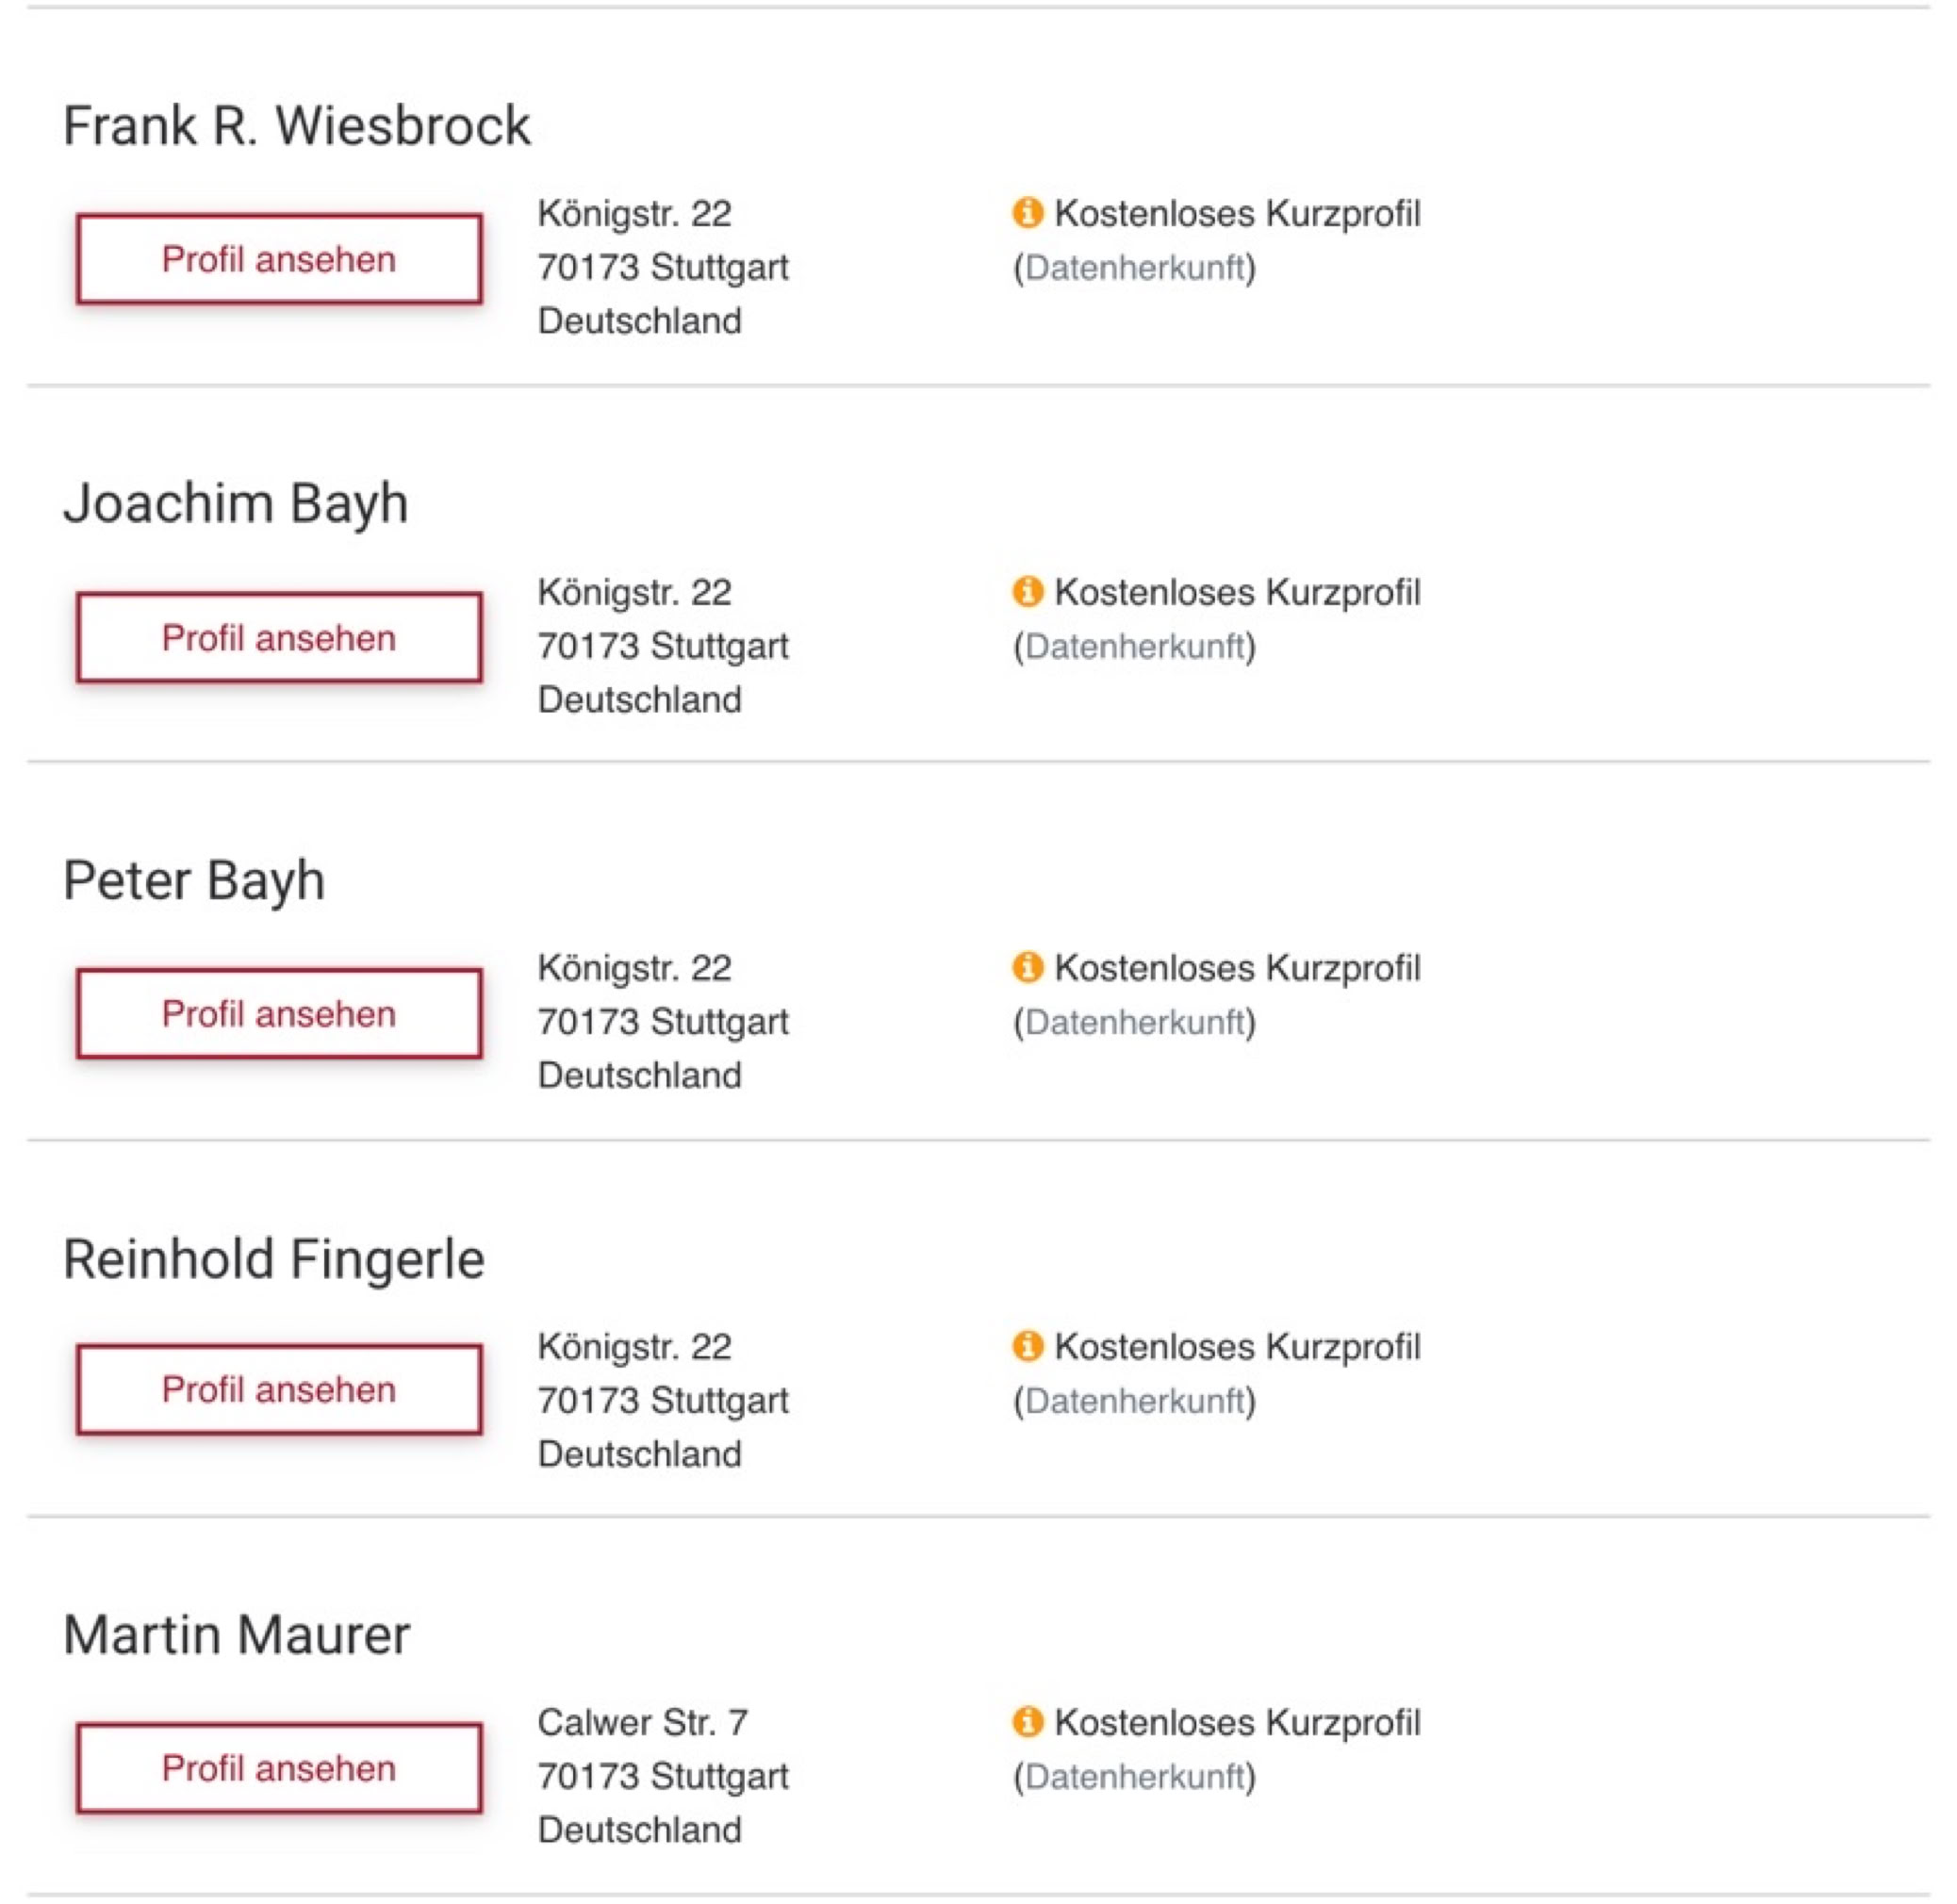The height and width of the screenshot is (1904, 1957).
Task: Open Frank R. Wiesbrock's profile via Profil ansehen
Action: [x=279, y=259]
